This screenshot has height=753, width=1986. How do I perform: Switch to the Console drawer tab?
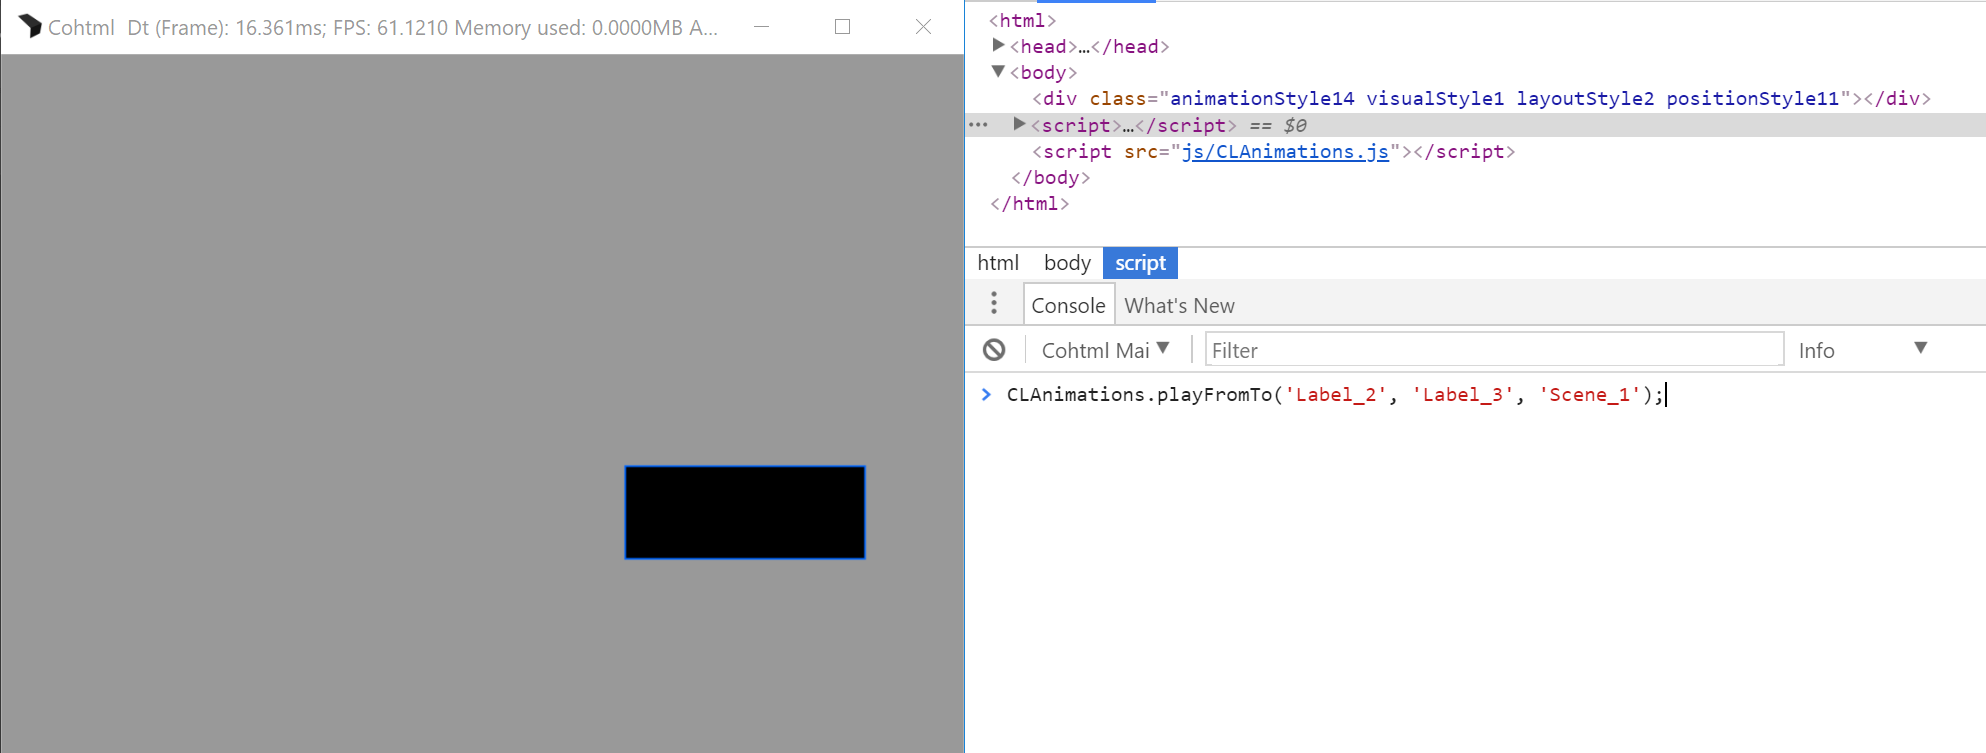[x=1068, y=305]
